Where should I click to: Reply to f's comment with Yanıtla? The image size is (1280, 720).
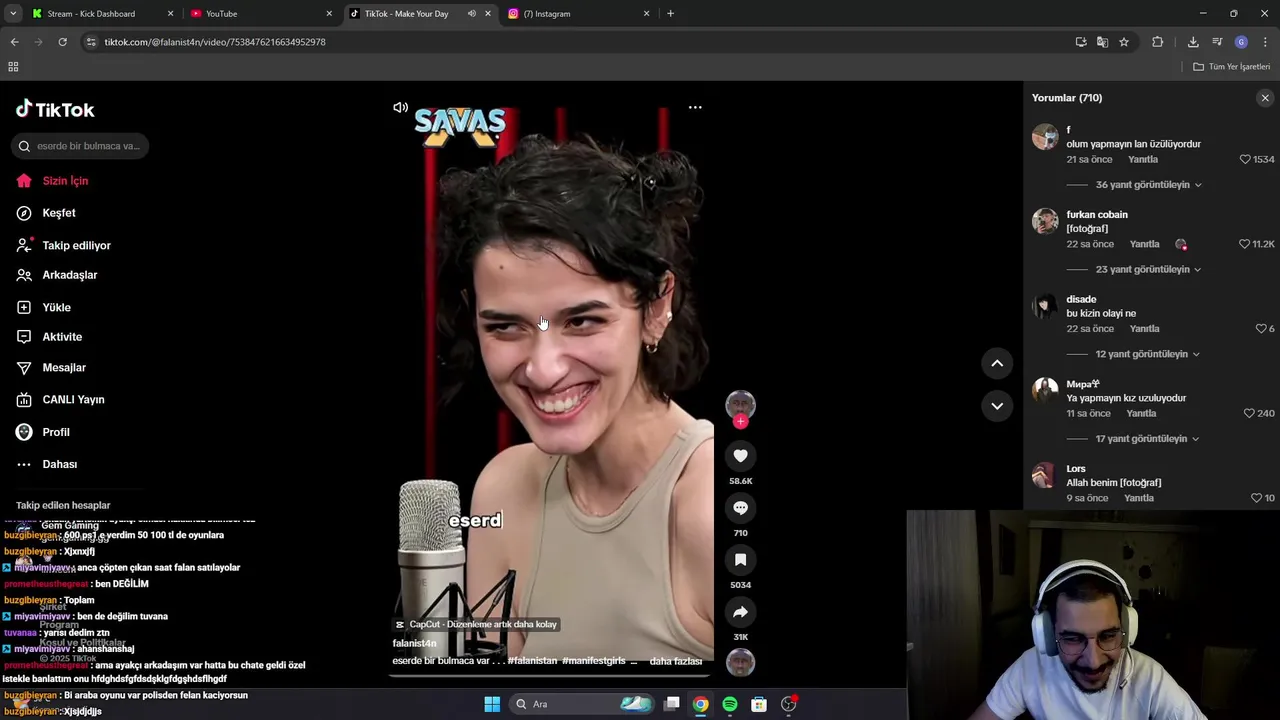tap(1143, 160)
